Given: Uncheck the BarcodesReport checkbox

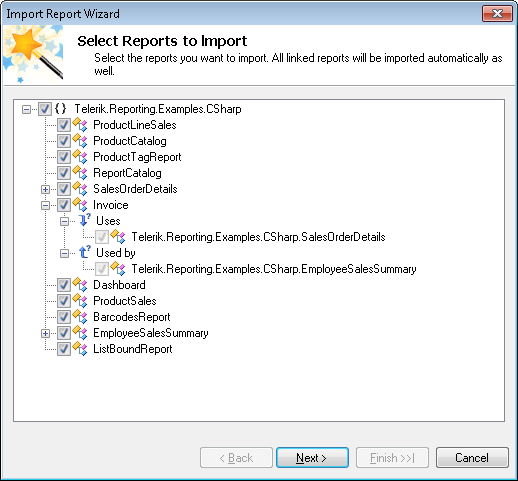Looking at the screenshot, I should [x=64, y=317].
